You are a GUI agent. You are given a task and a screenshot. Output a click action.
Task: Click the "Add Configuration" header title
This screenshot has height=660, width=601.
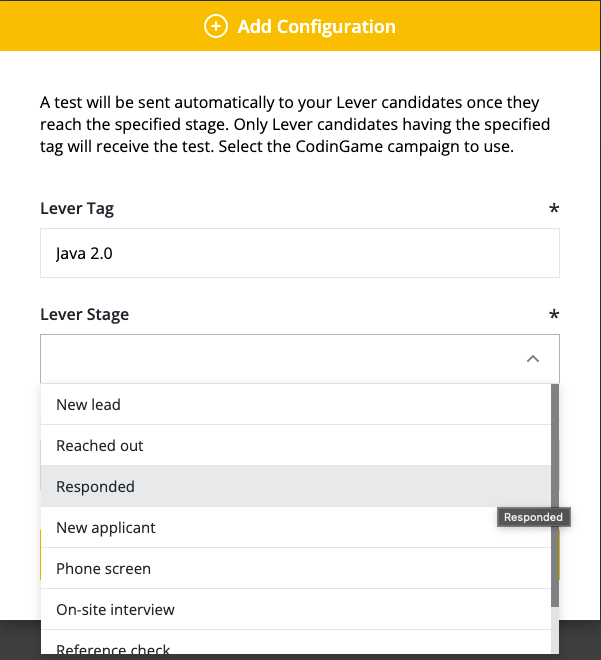pos(316,27)
